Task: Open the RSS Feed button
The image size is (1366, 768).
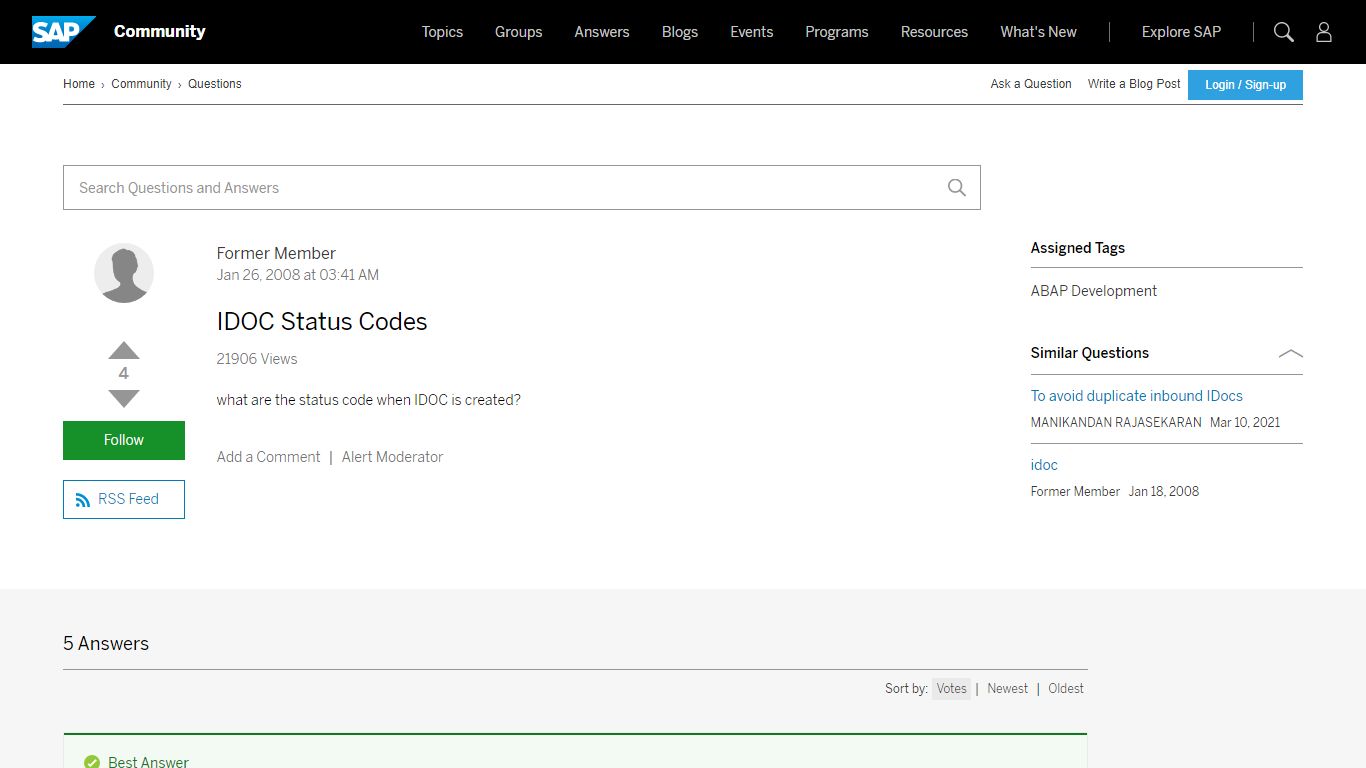Action: tap(124, 499)
